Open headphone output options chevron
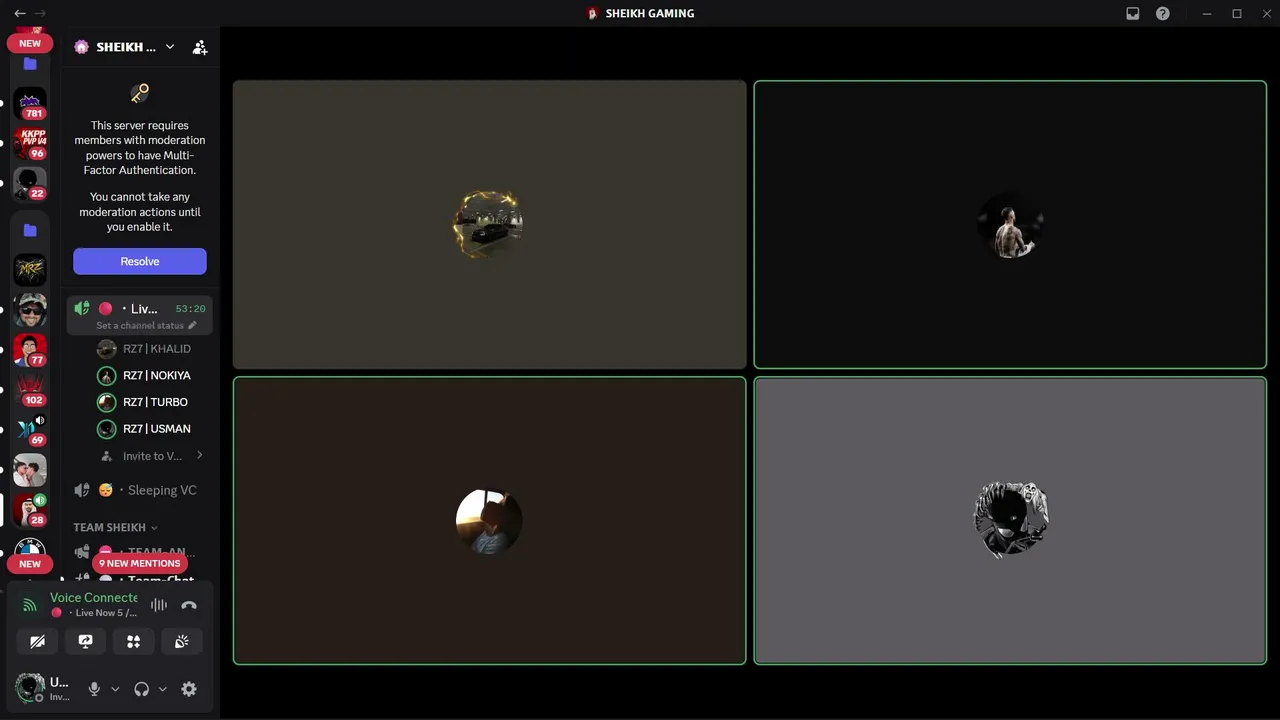The height and width of the screenshot is (720, 1280). coord(162,689)
